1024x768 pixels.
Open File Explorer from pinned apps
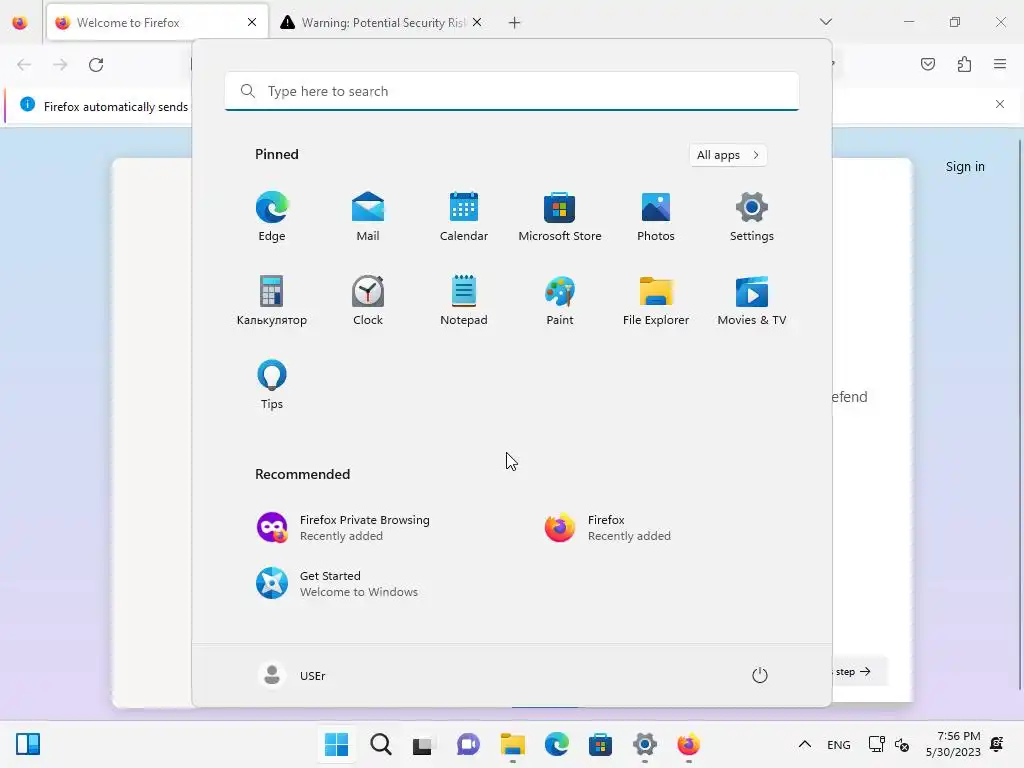pyautogui.click(x=656, y=301)
